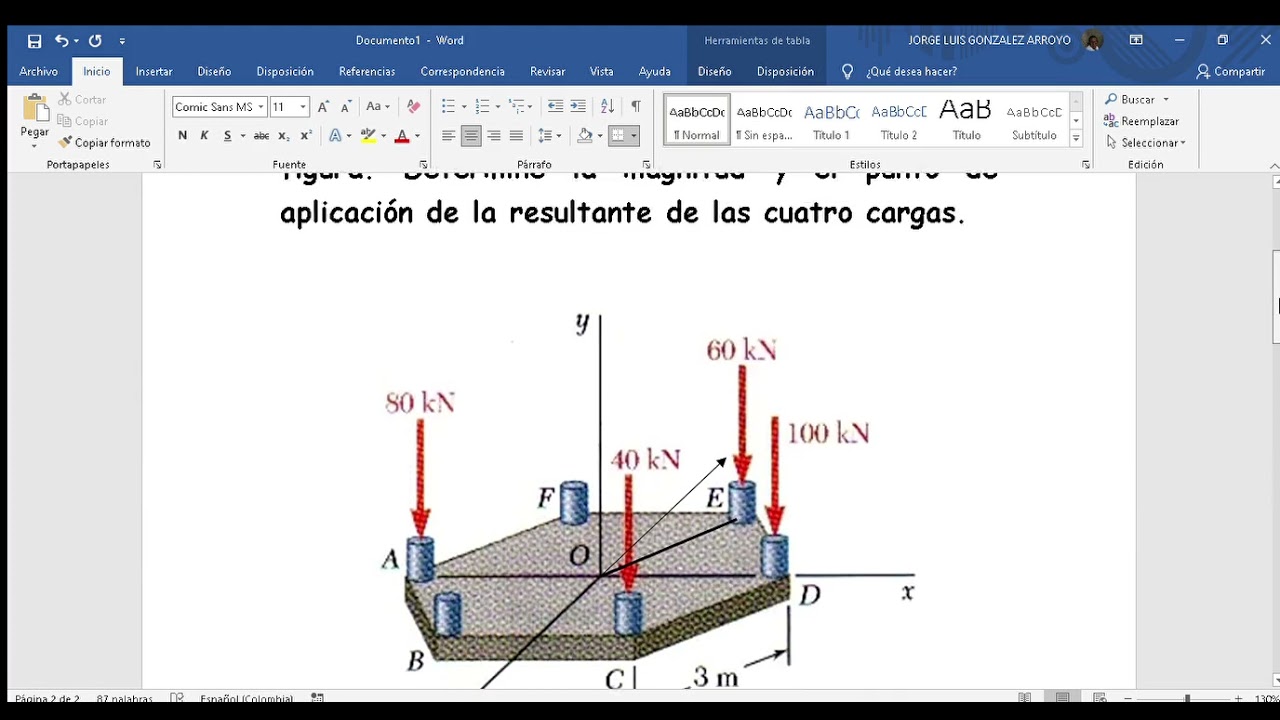The image size is (1280, 720).
Task: Open the font size dropdown
Action: point(303,107)
